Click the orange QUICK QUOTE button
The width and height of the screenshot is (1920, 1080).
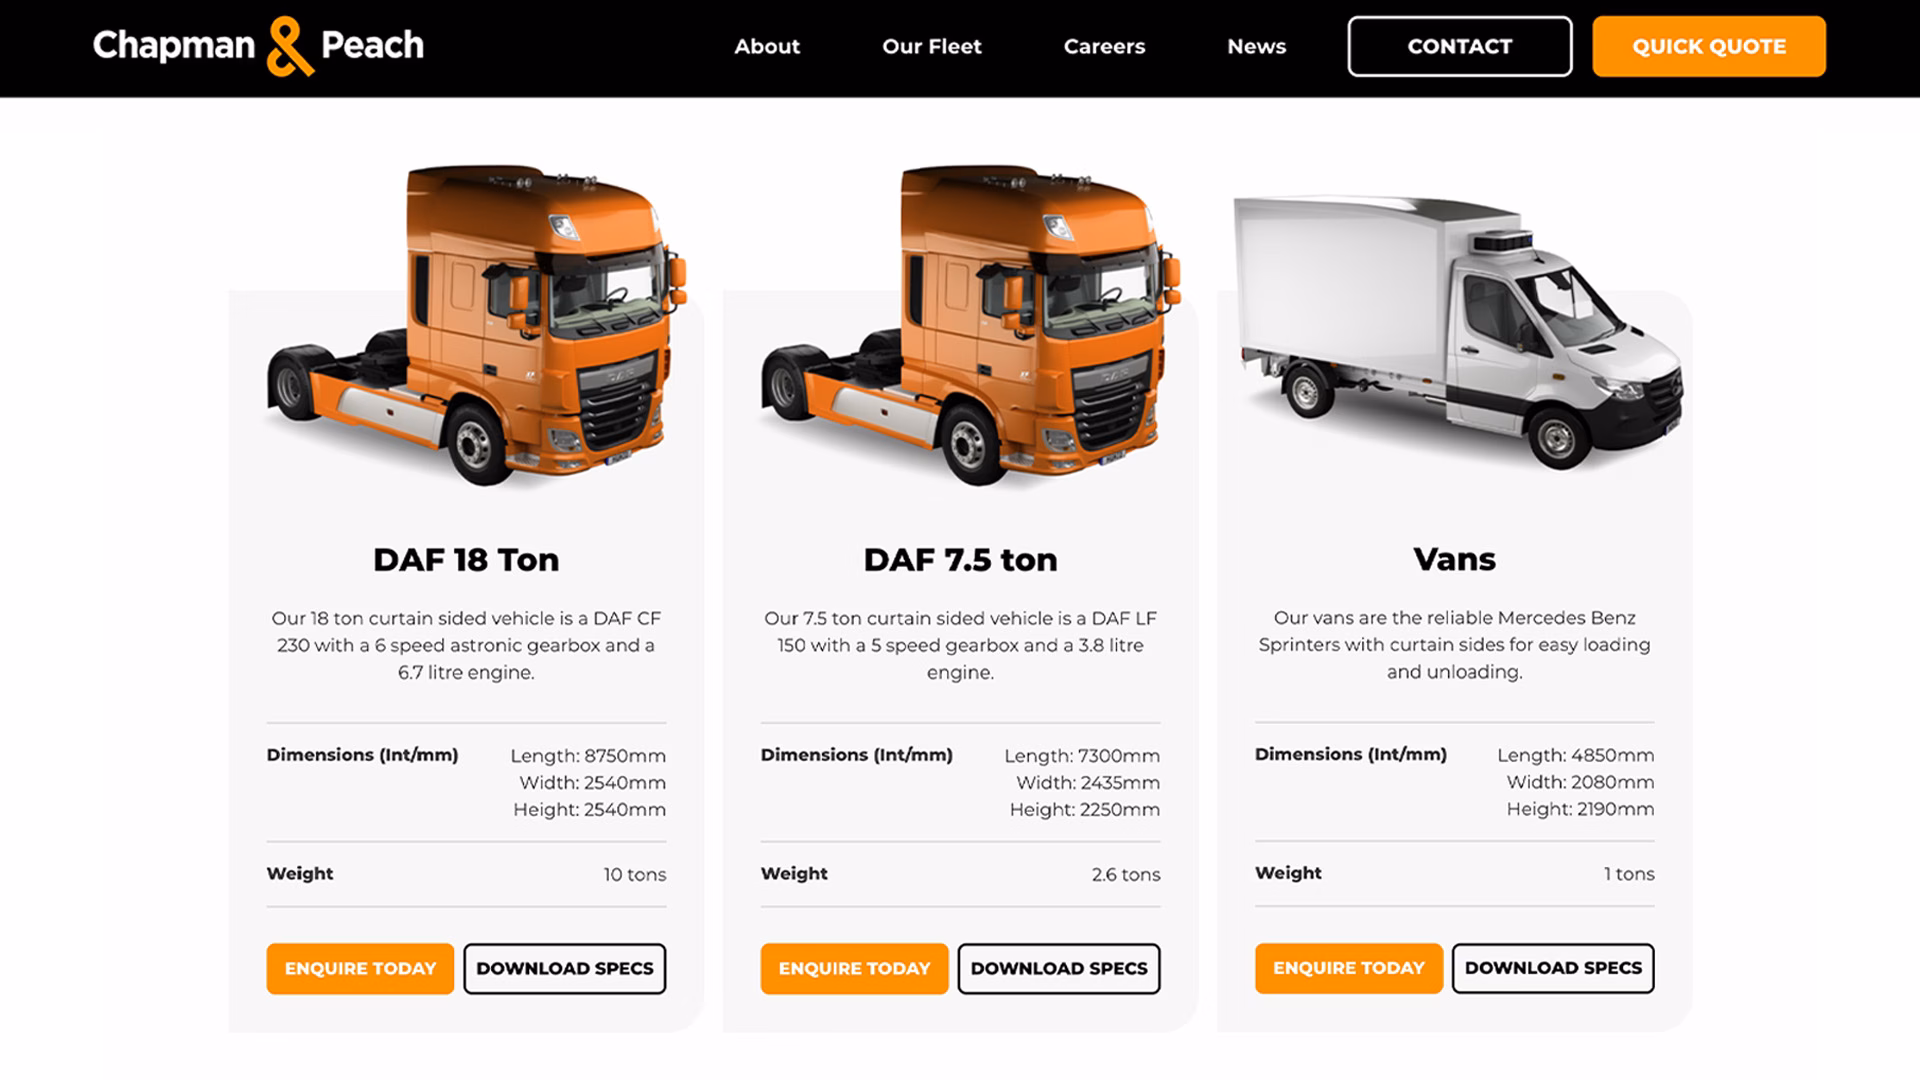point(1709,46)
